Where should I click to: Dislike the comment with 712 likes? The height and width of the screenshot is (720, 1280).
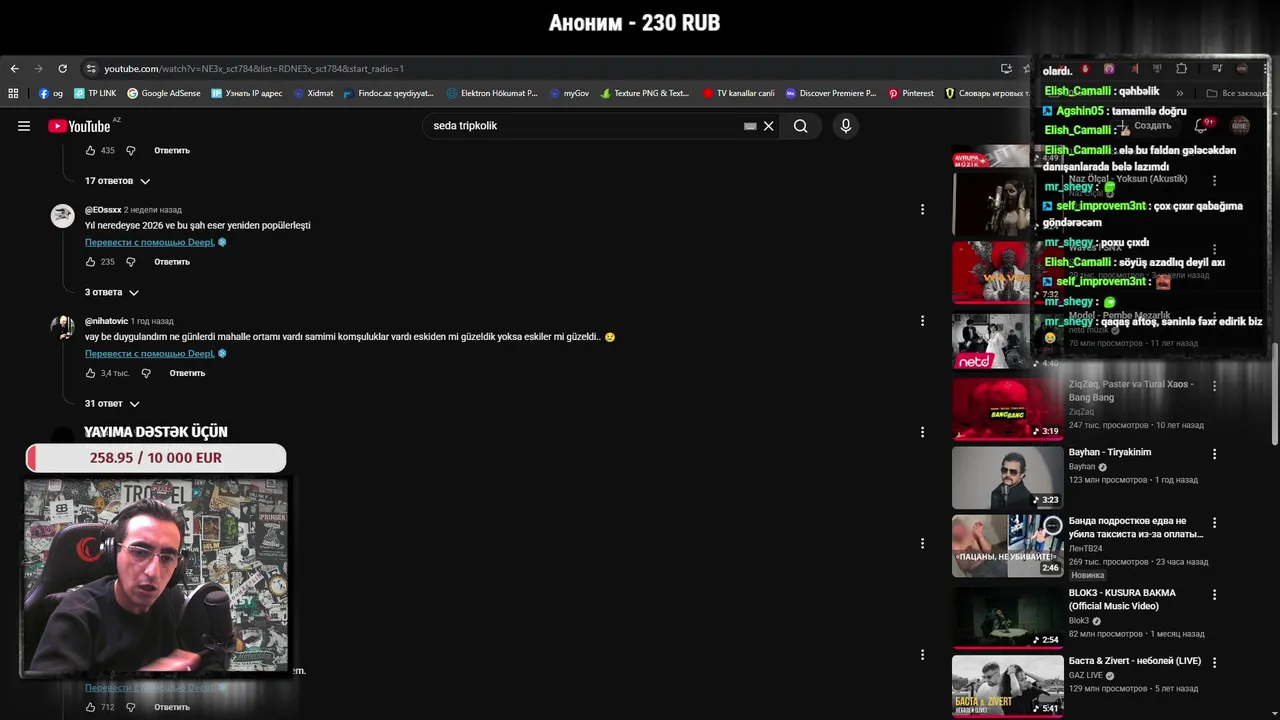click(130, 707)
